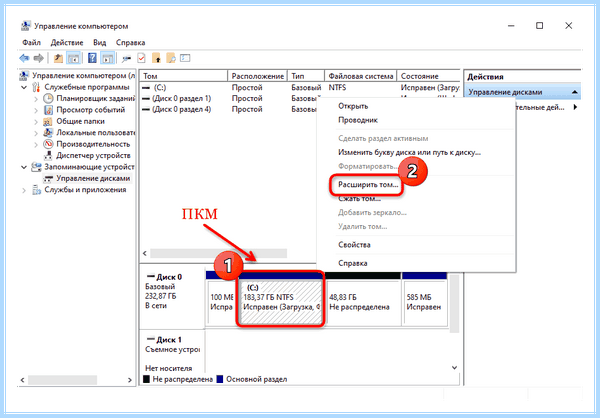Open the Файл menu

(31, 42)
